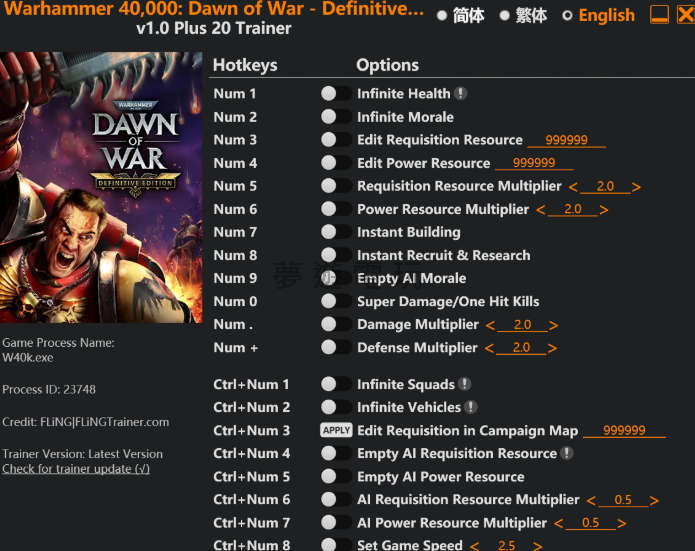Enable Instant Building toggle
This screenshot has width=695, height=551.
pos(336,232)
